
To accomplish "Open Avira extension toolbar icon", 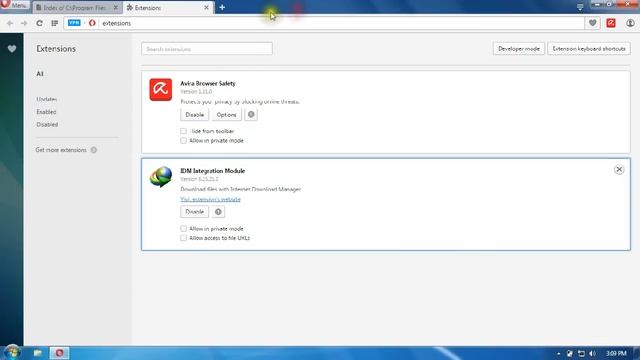I will (611, 23).
